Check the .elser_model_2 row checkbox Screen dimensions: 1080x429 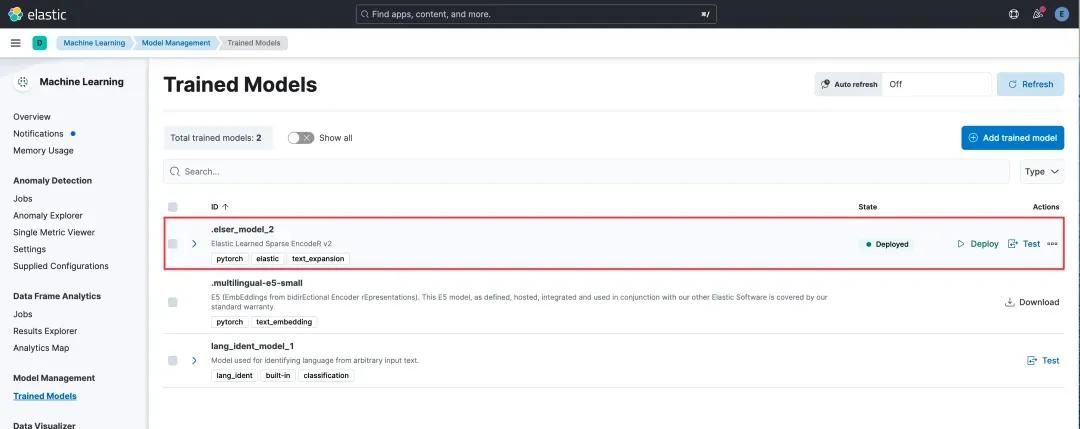point(173,244)
